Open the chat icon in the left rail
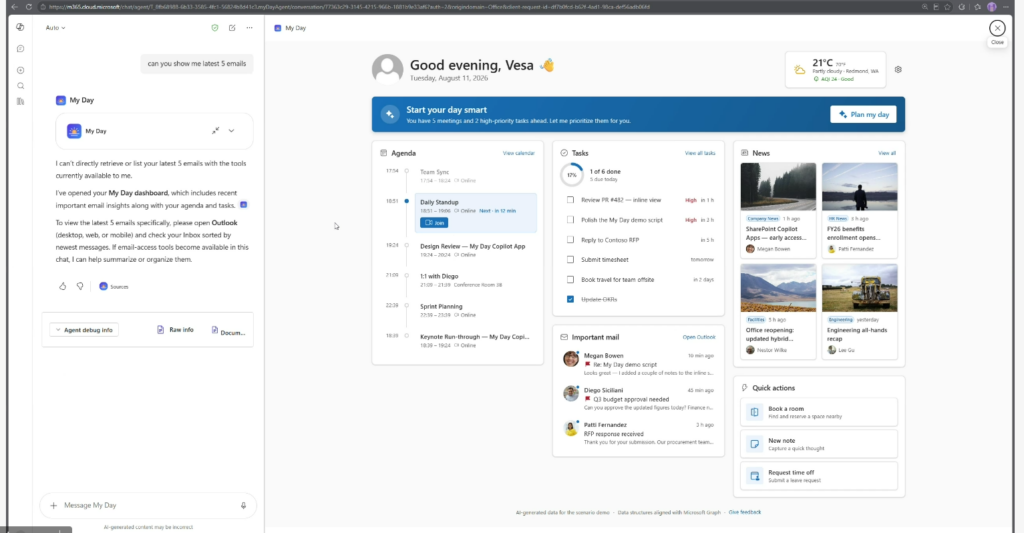The width and height of the screenshot is (1024, 533). [20, 49]
